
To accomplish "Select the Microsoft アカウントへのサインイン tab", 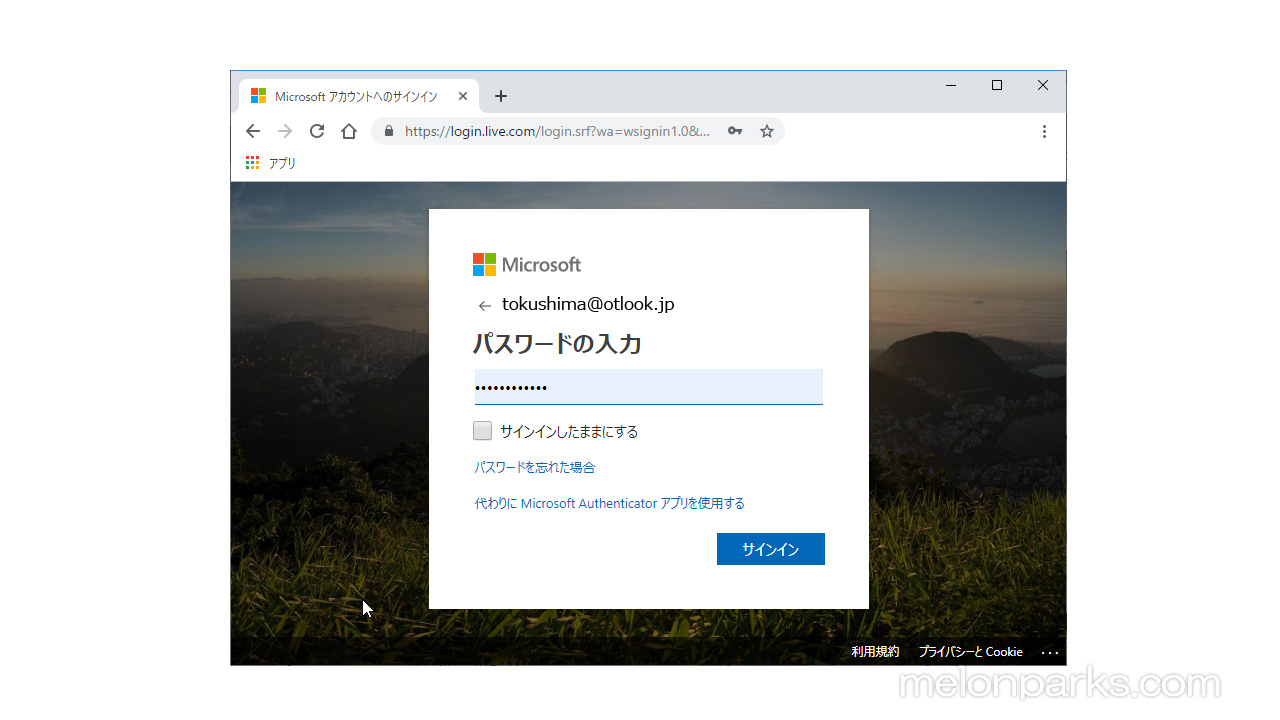I will [359, 96].
